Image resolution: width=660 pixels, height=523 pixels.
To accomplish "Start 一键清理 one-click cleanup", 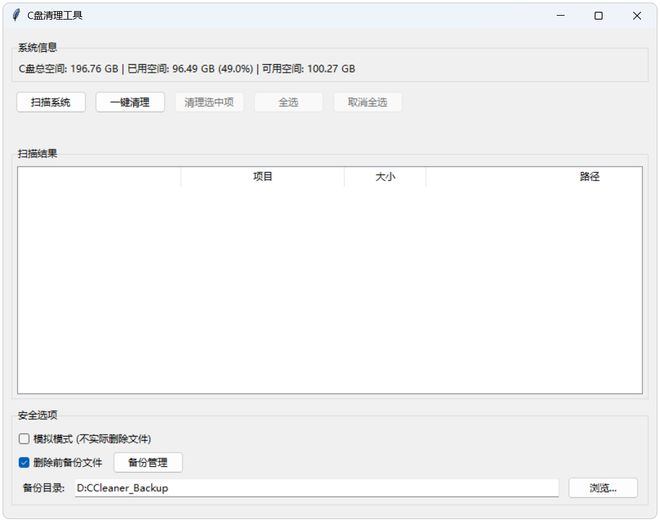I will 130,102.
